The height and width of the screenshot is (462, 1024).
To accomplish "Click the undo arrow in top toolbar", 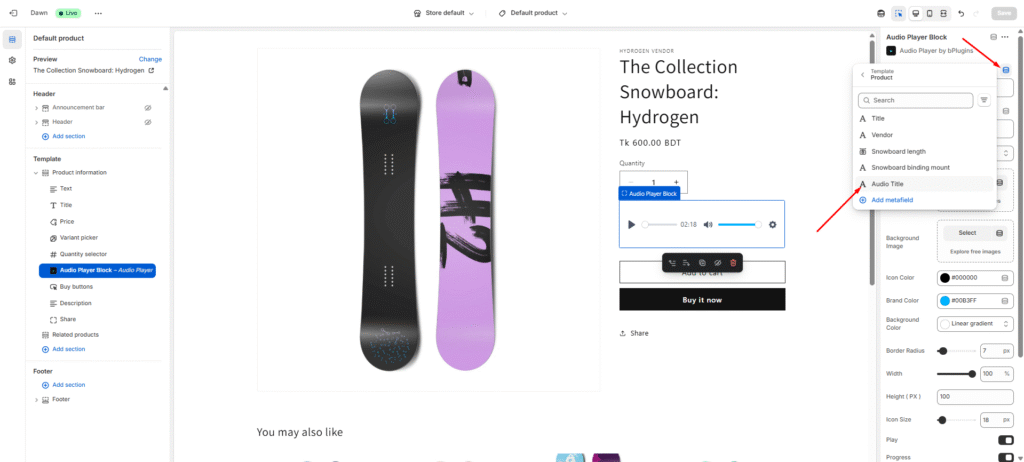I will [961, 13].
